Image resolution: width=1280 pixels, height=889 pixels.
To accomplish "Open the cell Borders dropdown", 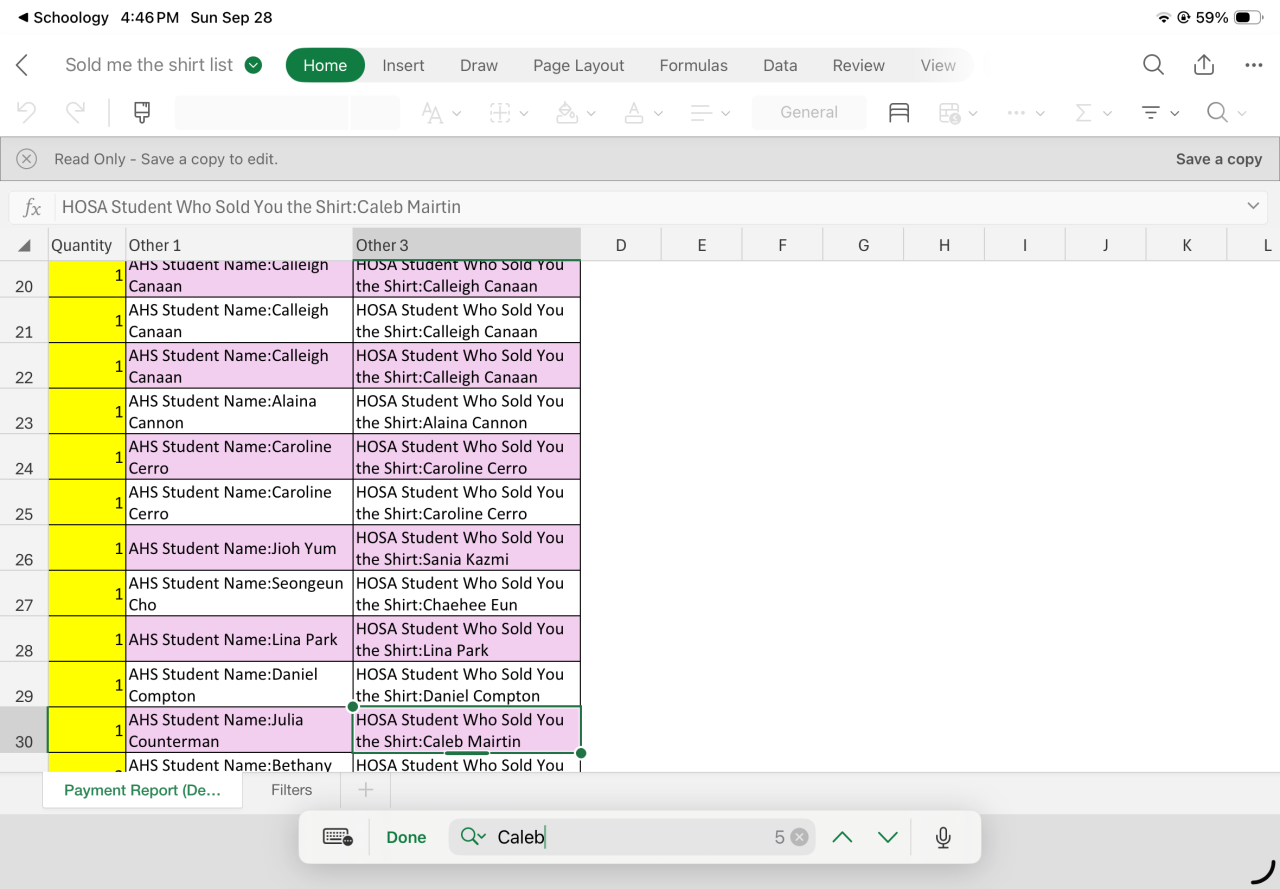I will 510,113.
